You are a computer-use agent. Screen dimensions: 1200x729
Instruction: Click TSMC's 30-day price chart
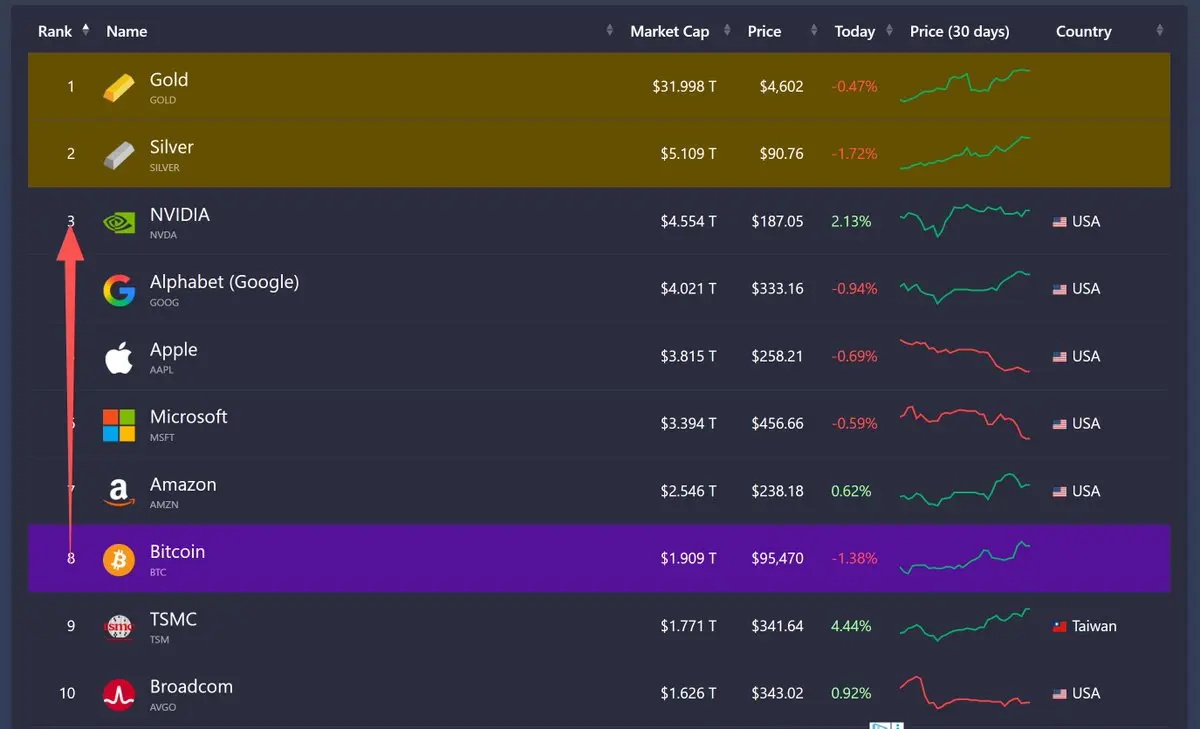pos(965,625)
